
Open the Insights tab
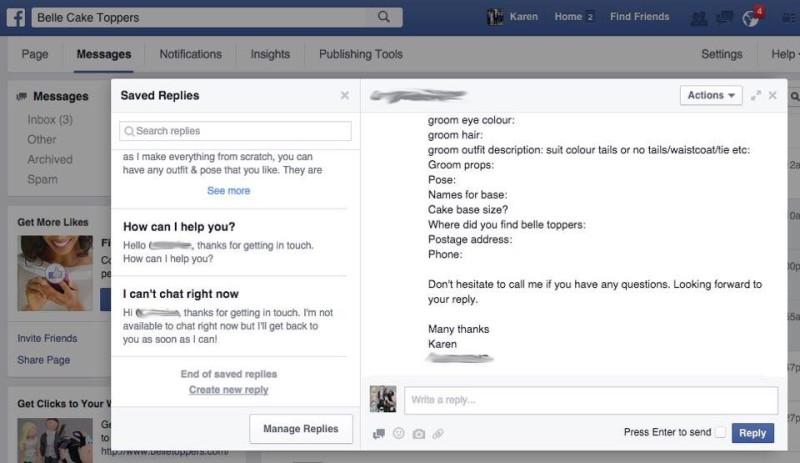[x=270, y=54]
